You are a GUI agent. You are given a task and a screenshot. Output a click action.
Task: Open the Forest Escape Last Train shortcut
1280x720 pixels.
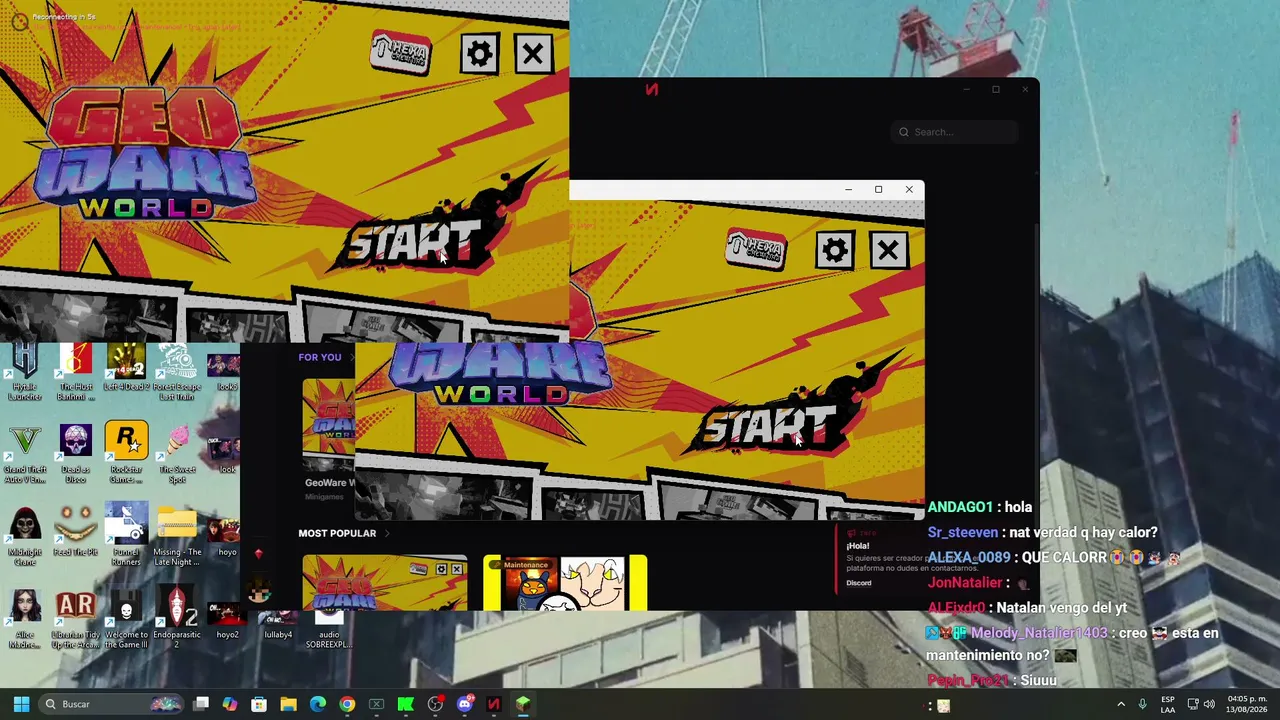(177, 371)
